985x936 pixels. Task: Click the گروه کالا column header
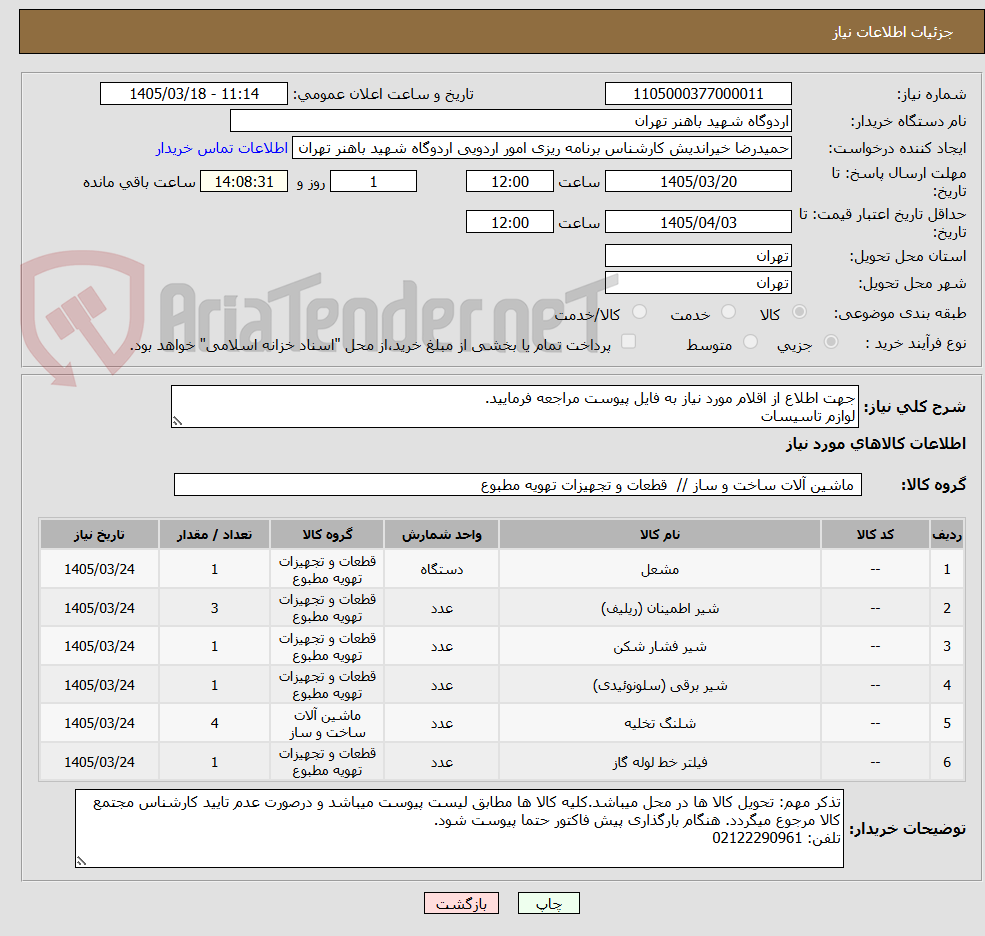[x=327, y=535]
